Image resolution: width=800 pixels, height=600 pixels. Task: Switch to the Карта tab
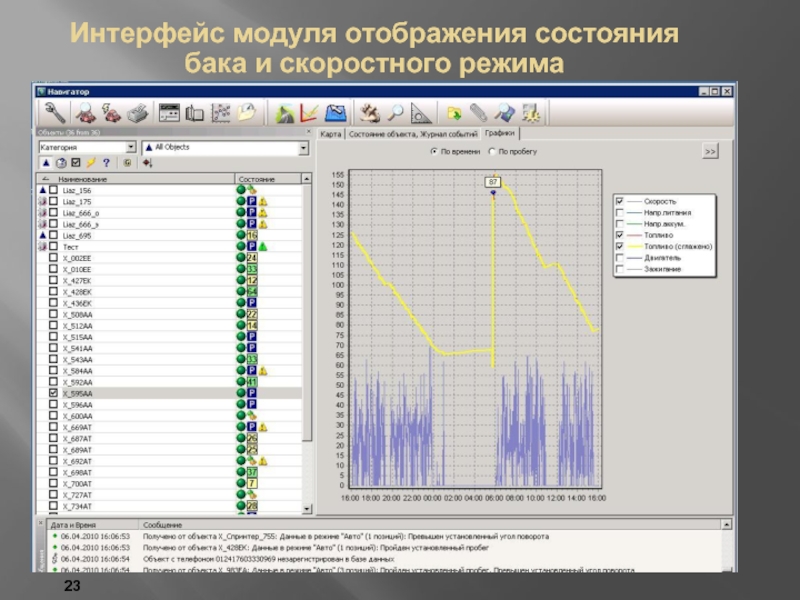[x=331, y=133]
